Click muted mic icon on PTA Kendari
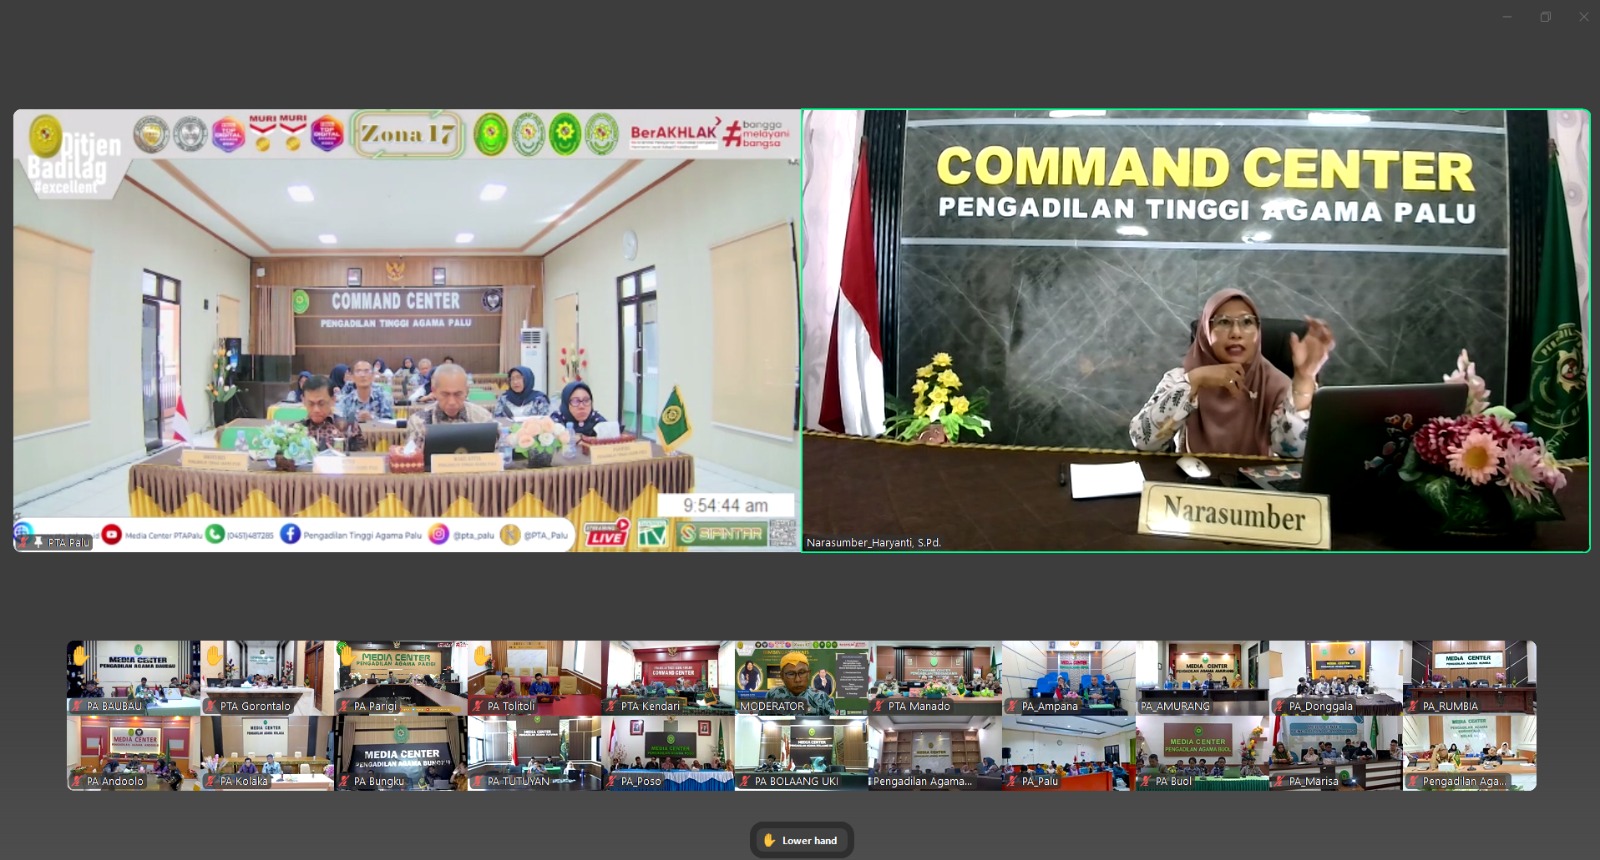1600x860 pixels. 612,706
